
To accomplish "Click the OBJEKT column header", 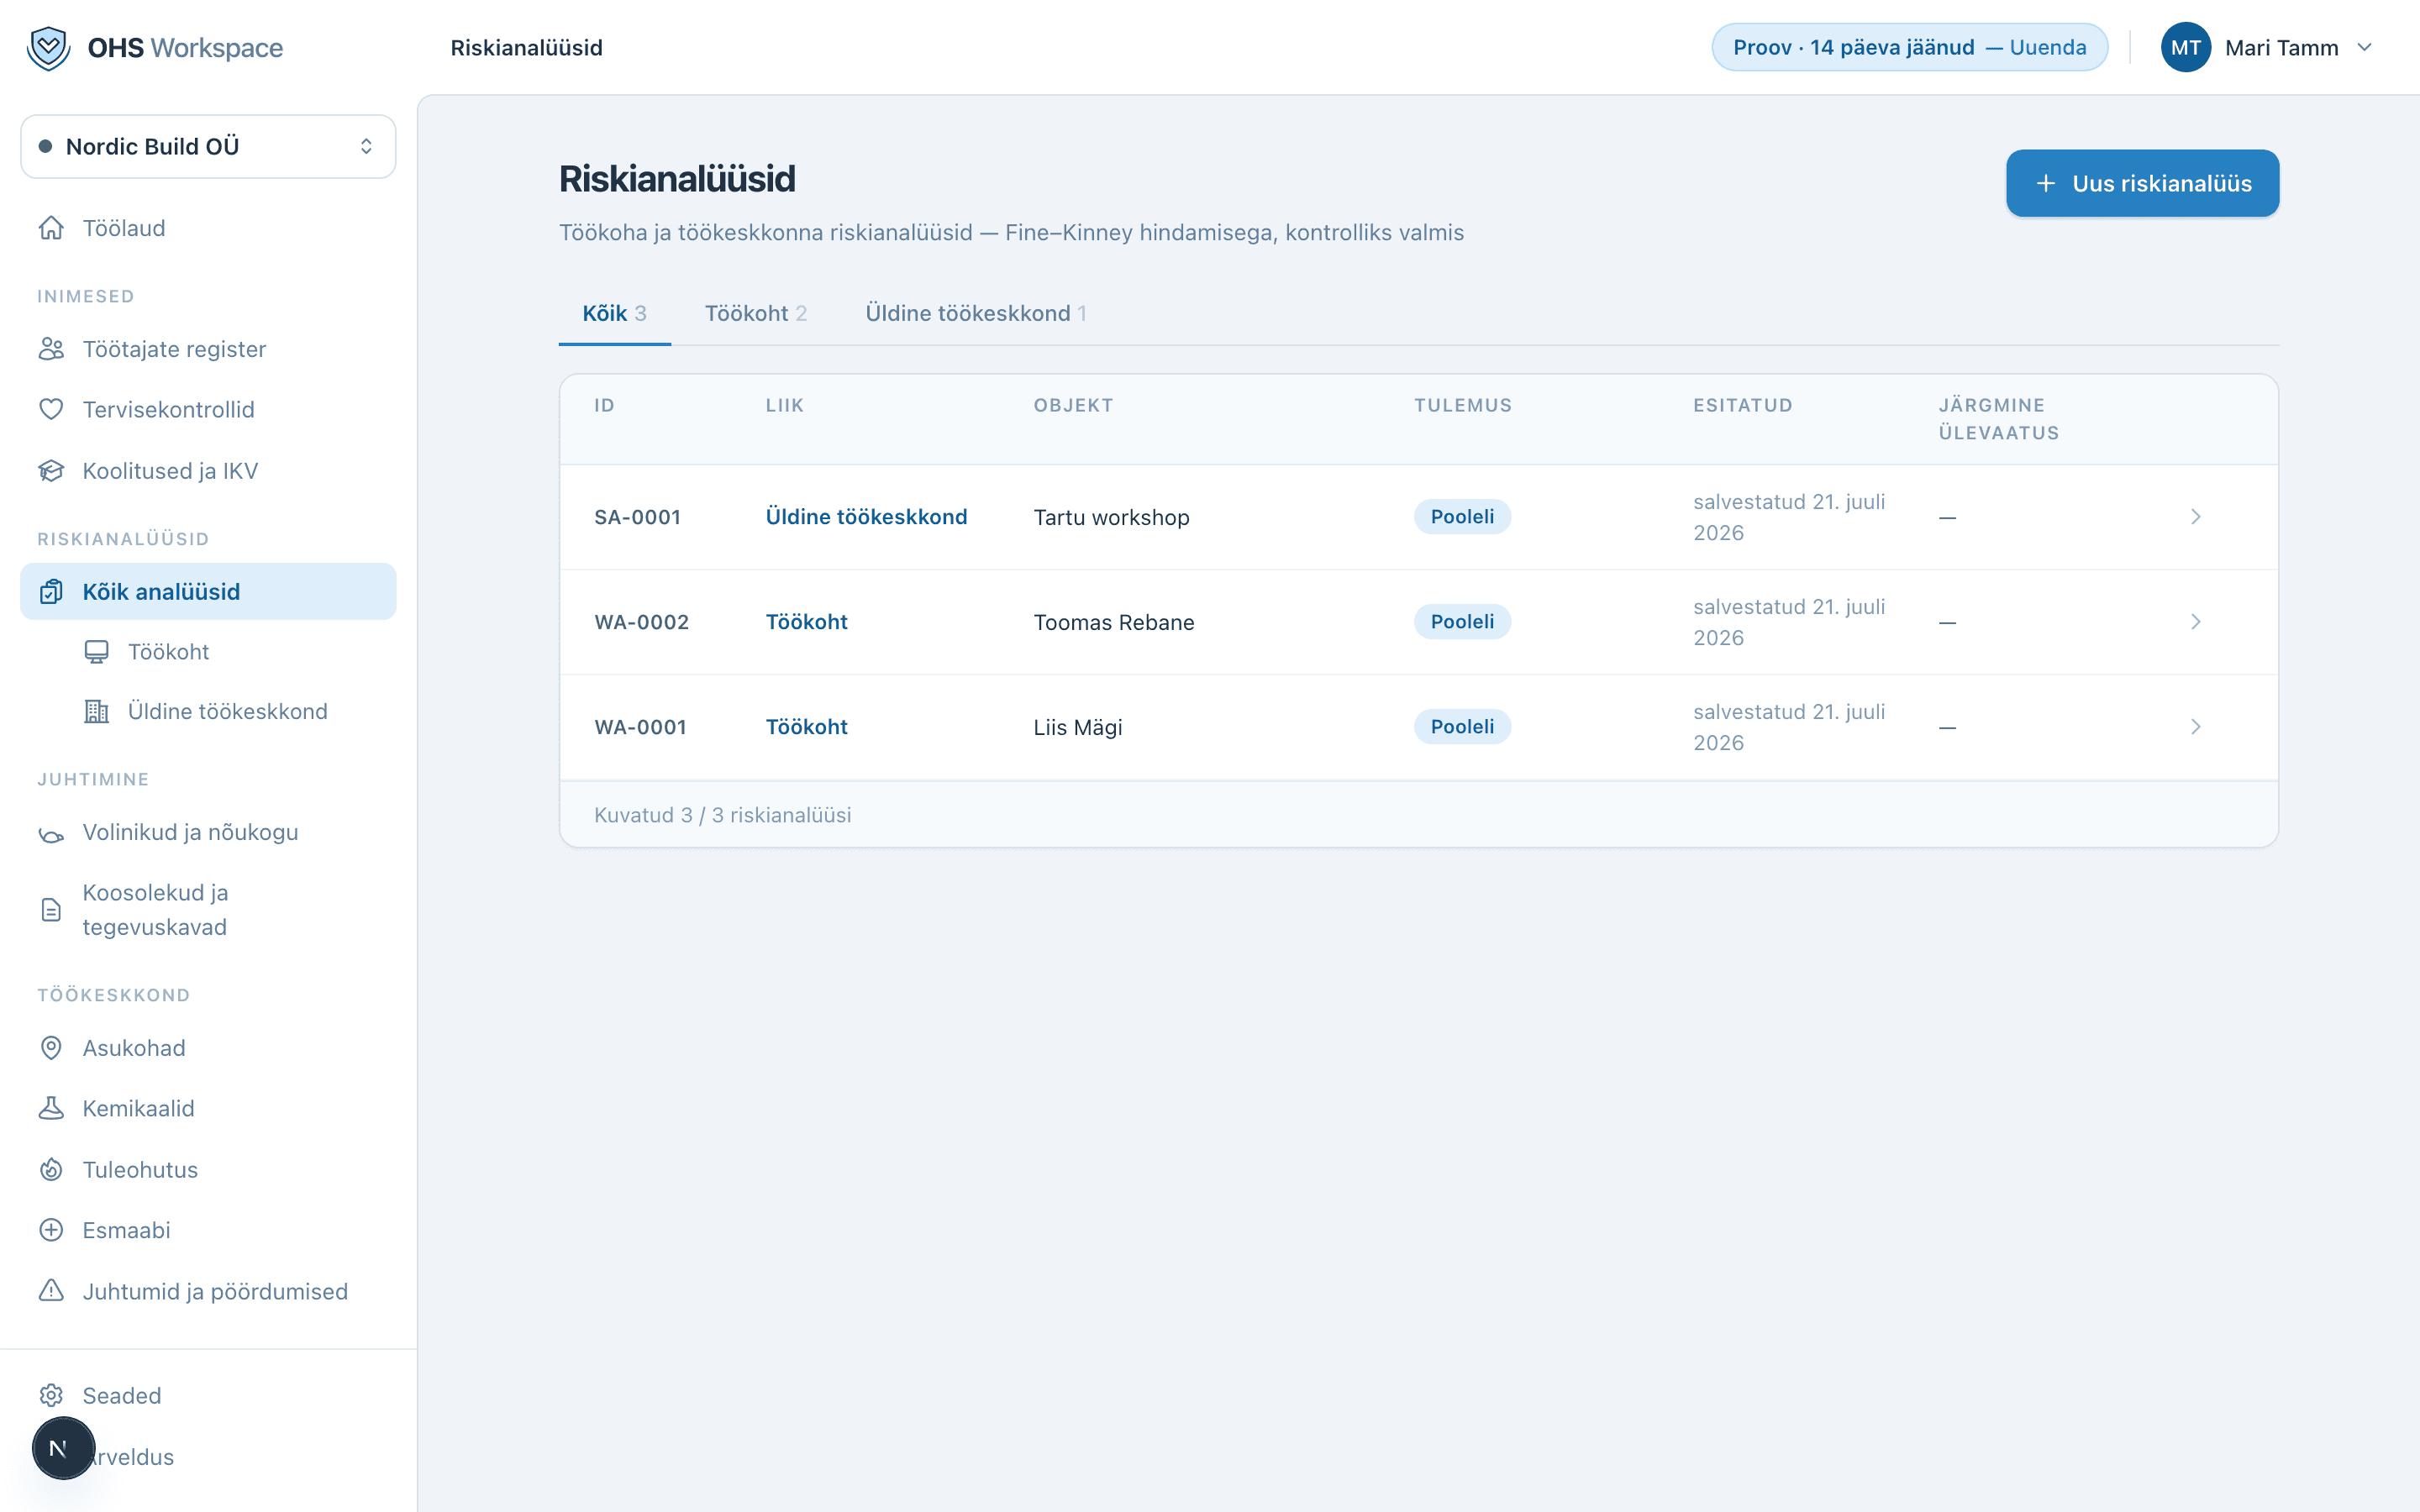I will point(1073,405).
